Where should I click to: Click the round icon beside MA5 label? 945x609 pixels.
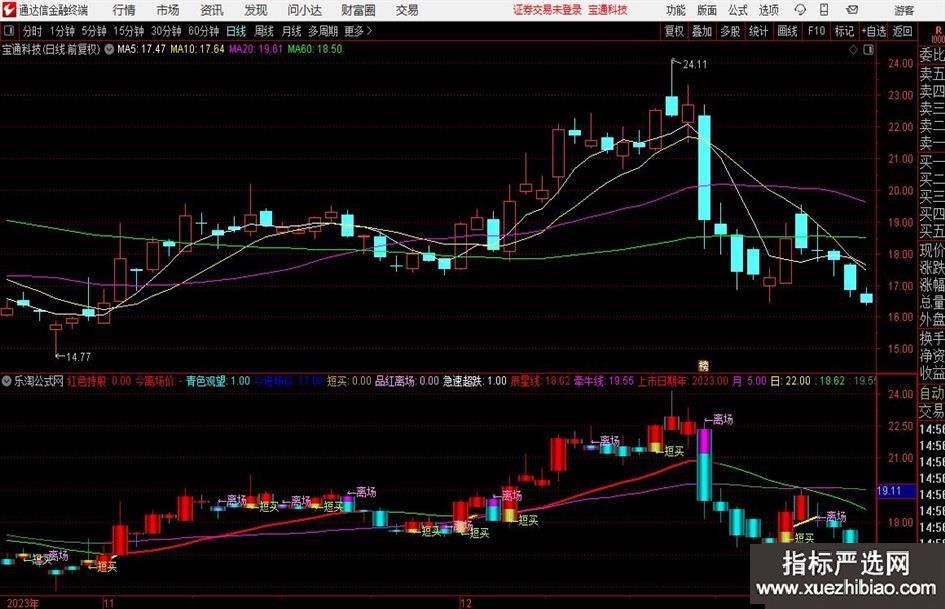coord(110,48)
